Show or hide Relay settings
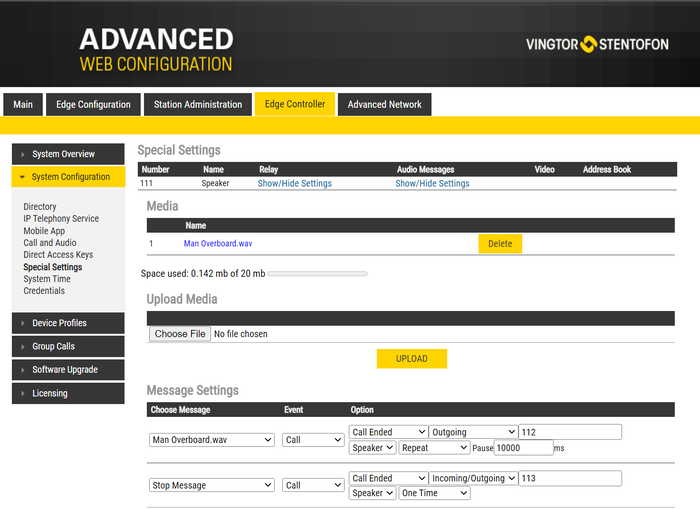Image resolution: width=700 pixels, height=509 pixels. (x=294, y=184)
